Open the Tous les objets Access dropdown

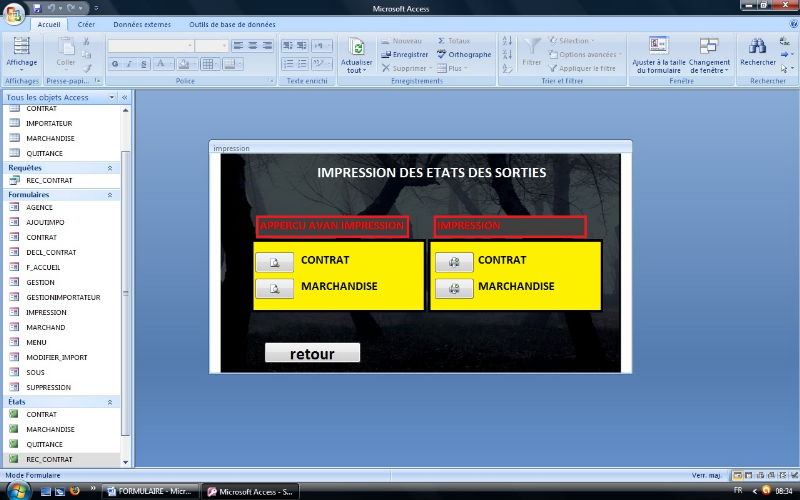(111, 98)
